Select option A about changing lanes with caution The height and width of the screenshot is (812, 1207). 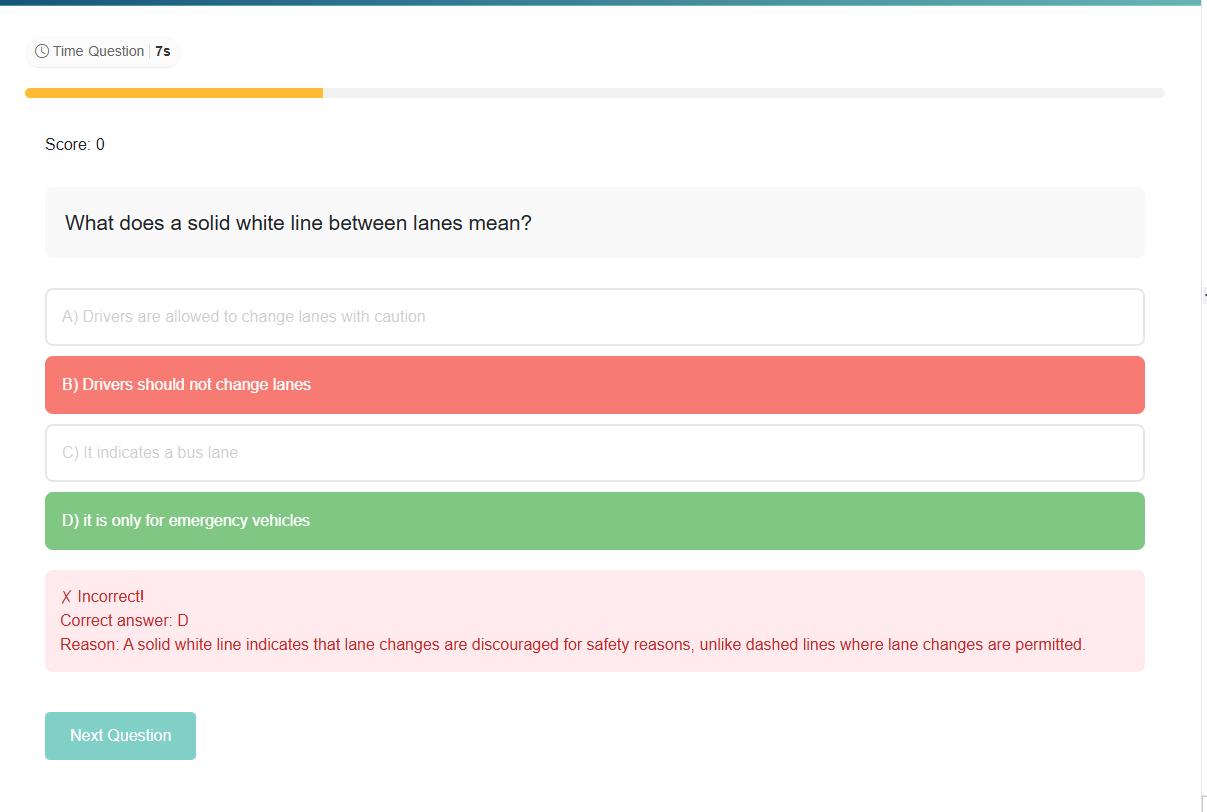[x=594, y=317]
